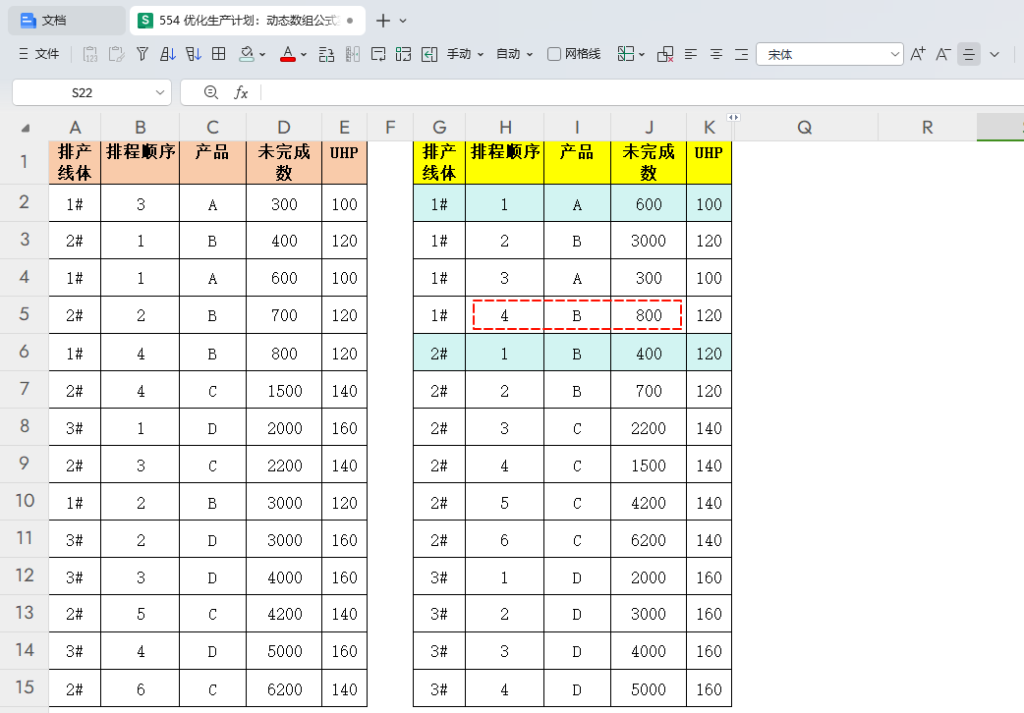This screenshot has height=713, width=1024.
Task: Increase font size with A+ icon
Action: point(918,54)
